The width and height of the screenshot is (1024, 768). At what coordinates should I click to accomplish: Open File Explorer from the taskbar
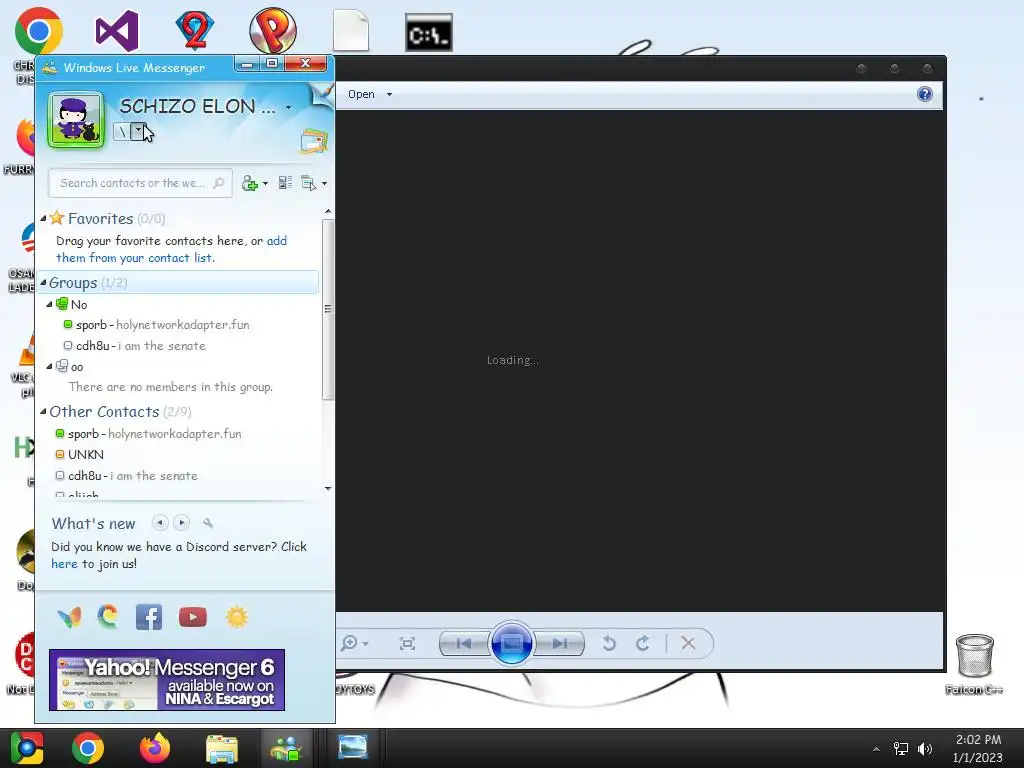[x=222, y=748]
